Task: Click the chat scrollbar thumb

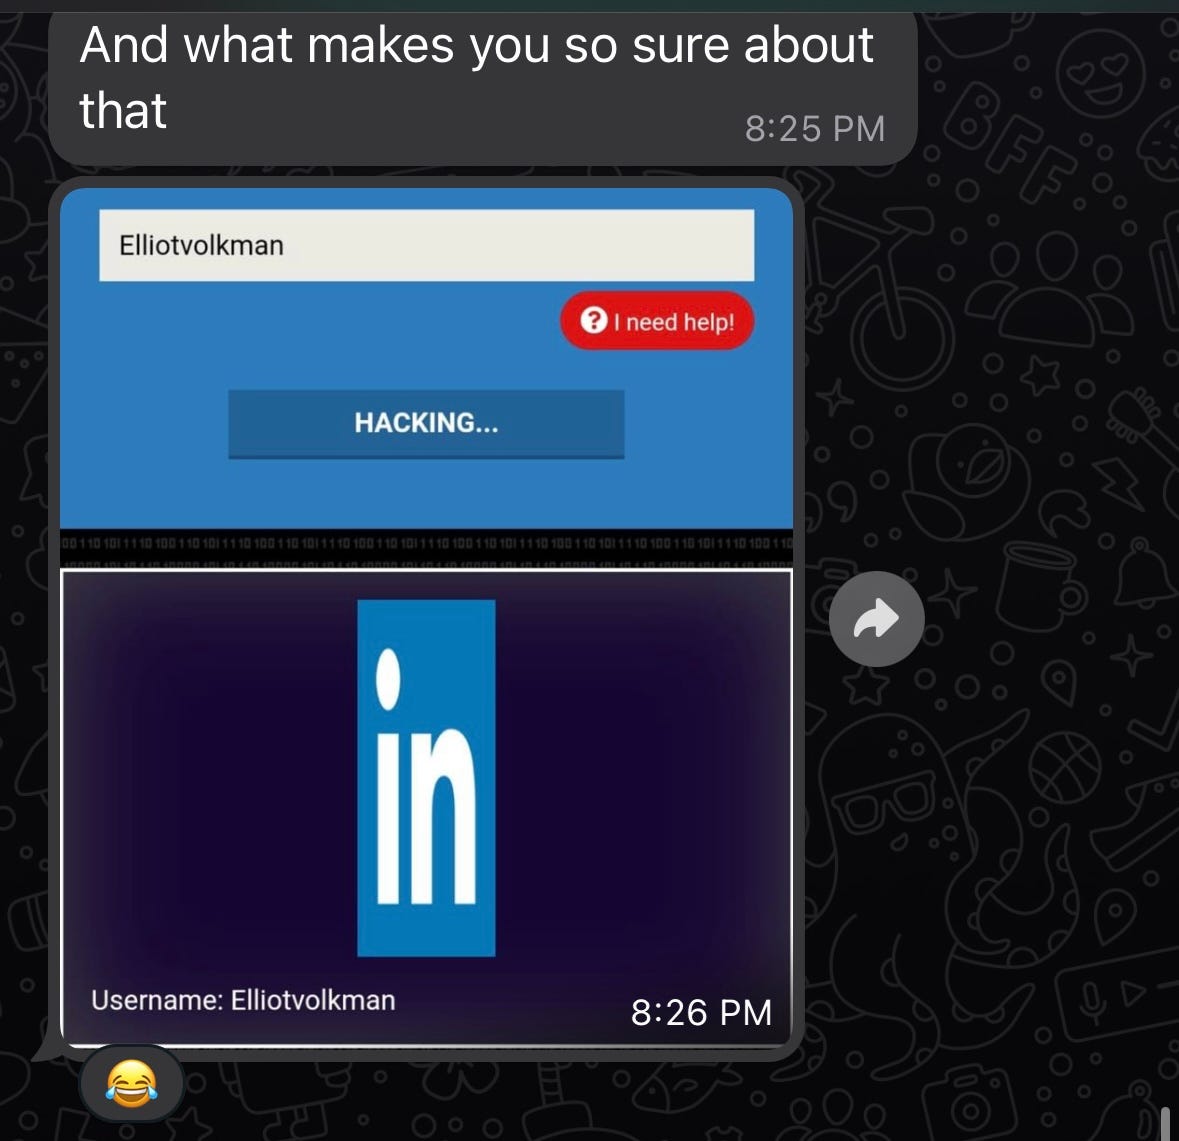Action: pos(1164,1123)
